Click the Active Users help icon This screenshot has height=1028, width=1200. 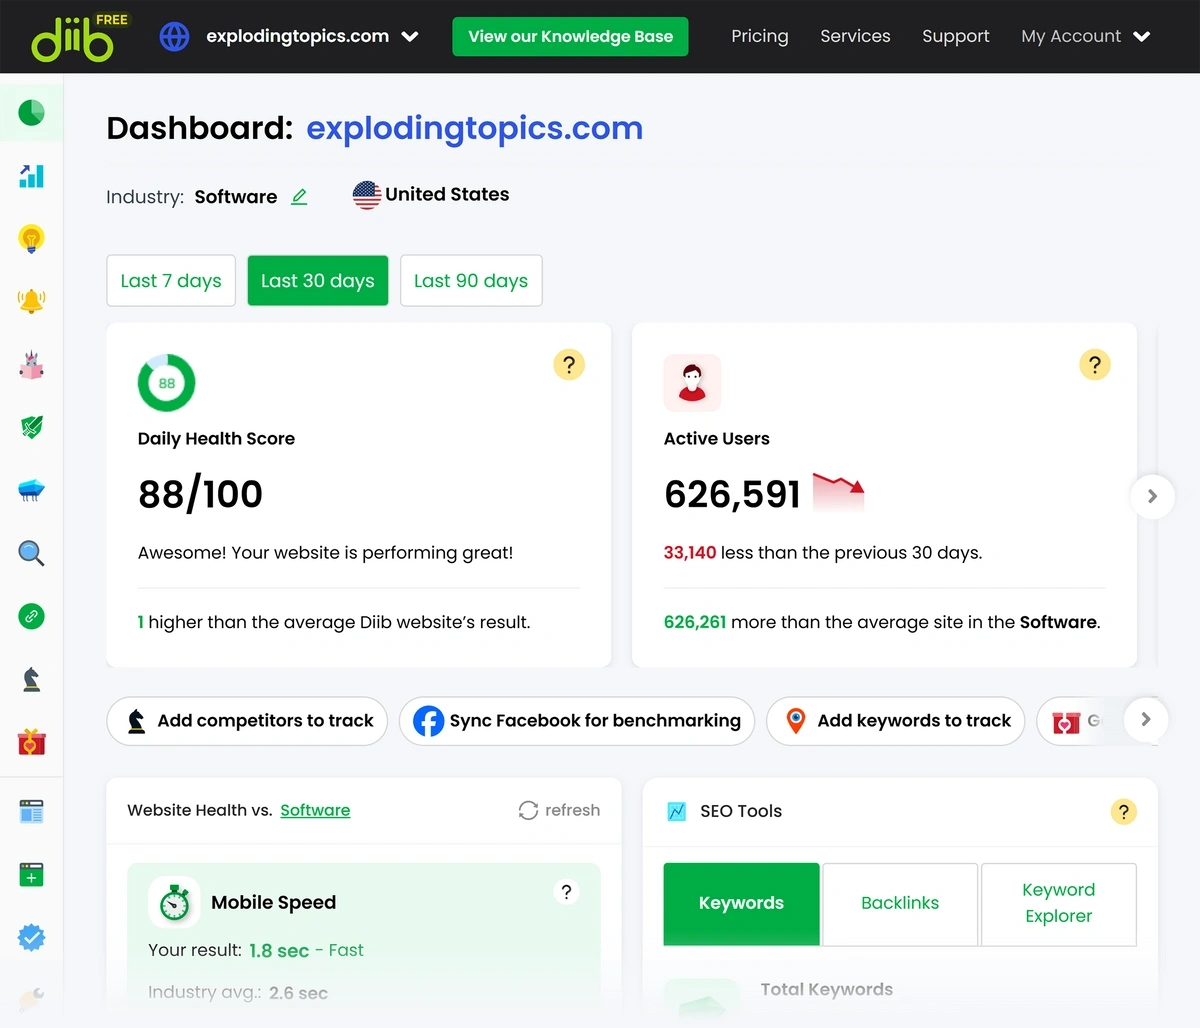[1095, 365]
